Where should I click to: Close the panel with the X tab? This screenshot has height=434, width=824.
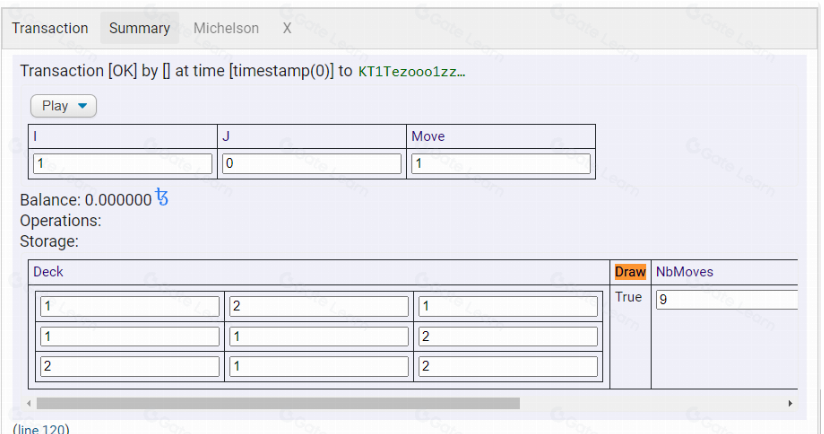pos(287,28)
